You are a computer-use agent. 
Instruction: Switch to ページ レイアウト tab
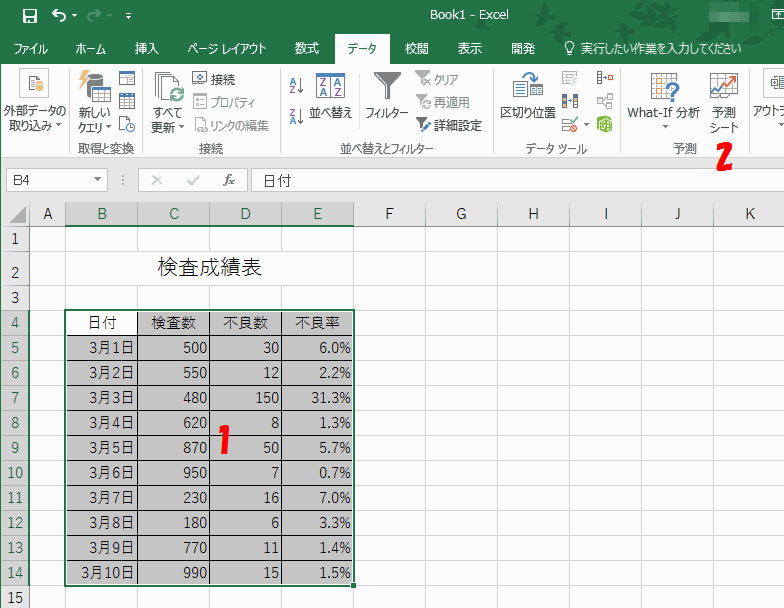[226, 48]
